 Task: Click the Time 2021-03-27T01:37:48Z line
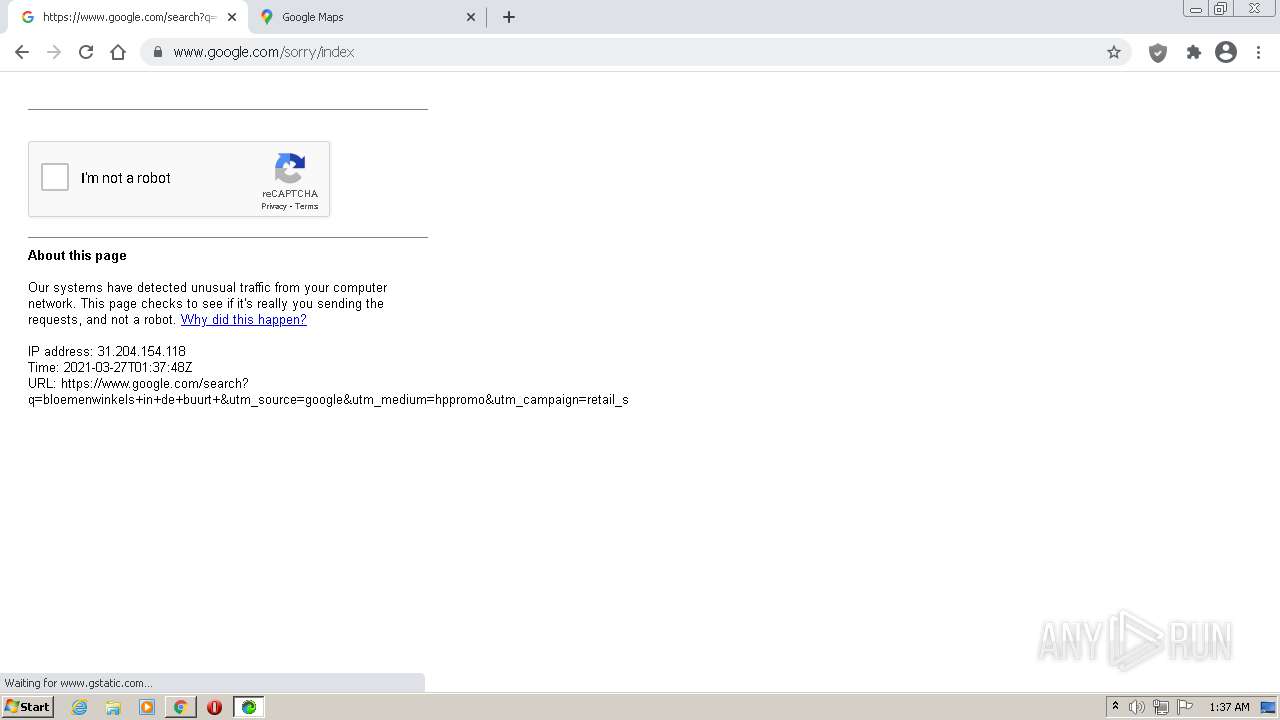point(110,367)
